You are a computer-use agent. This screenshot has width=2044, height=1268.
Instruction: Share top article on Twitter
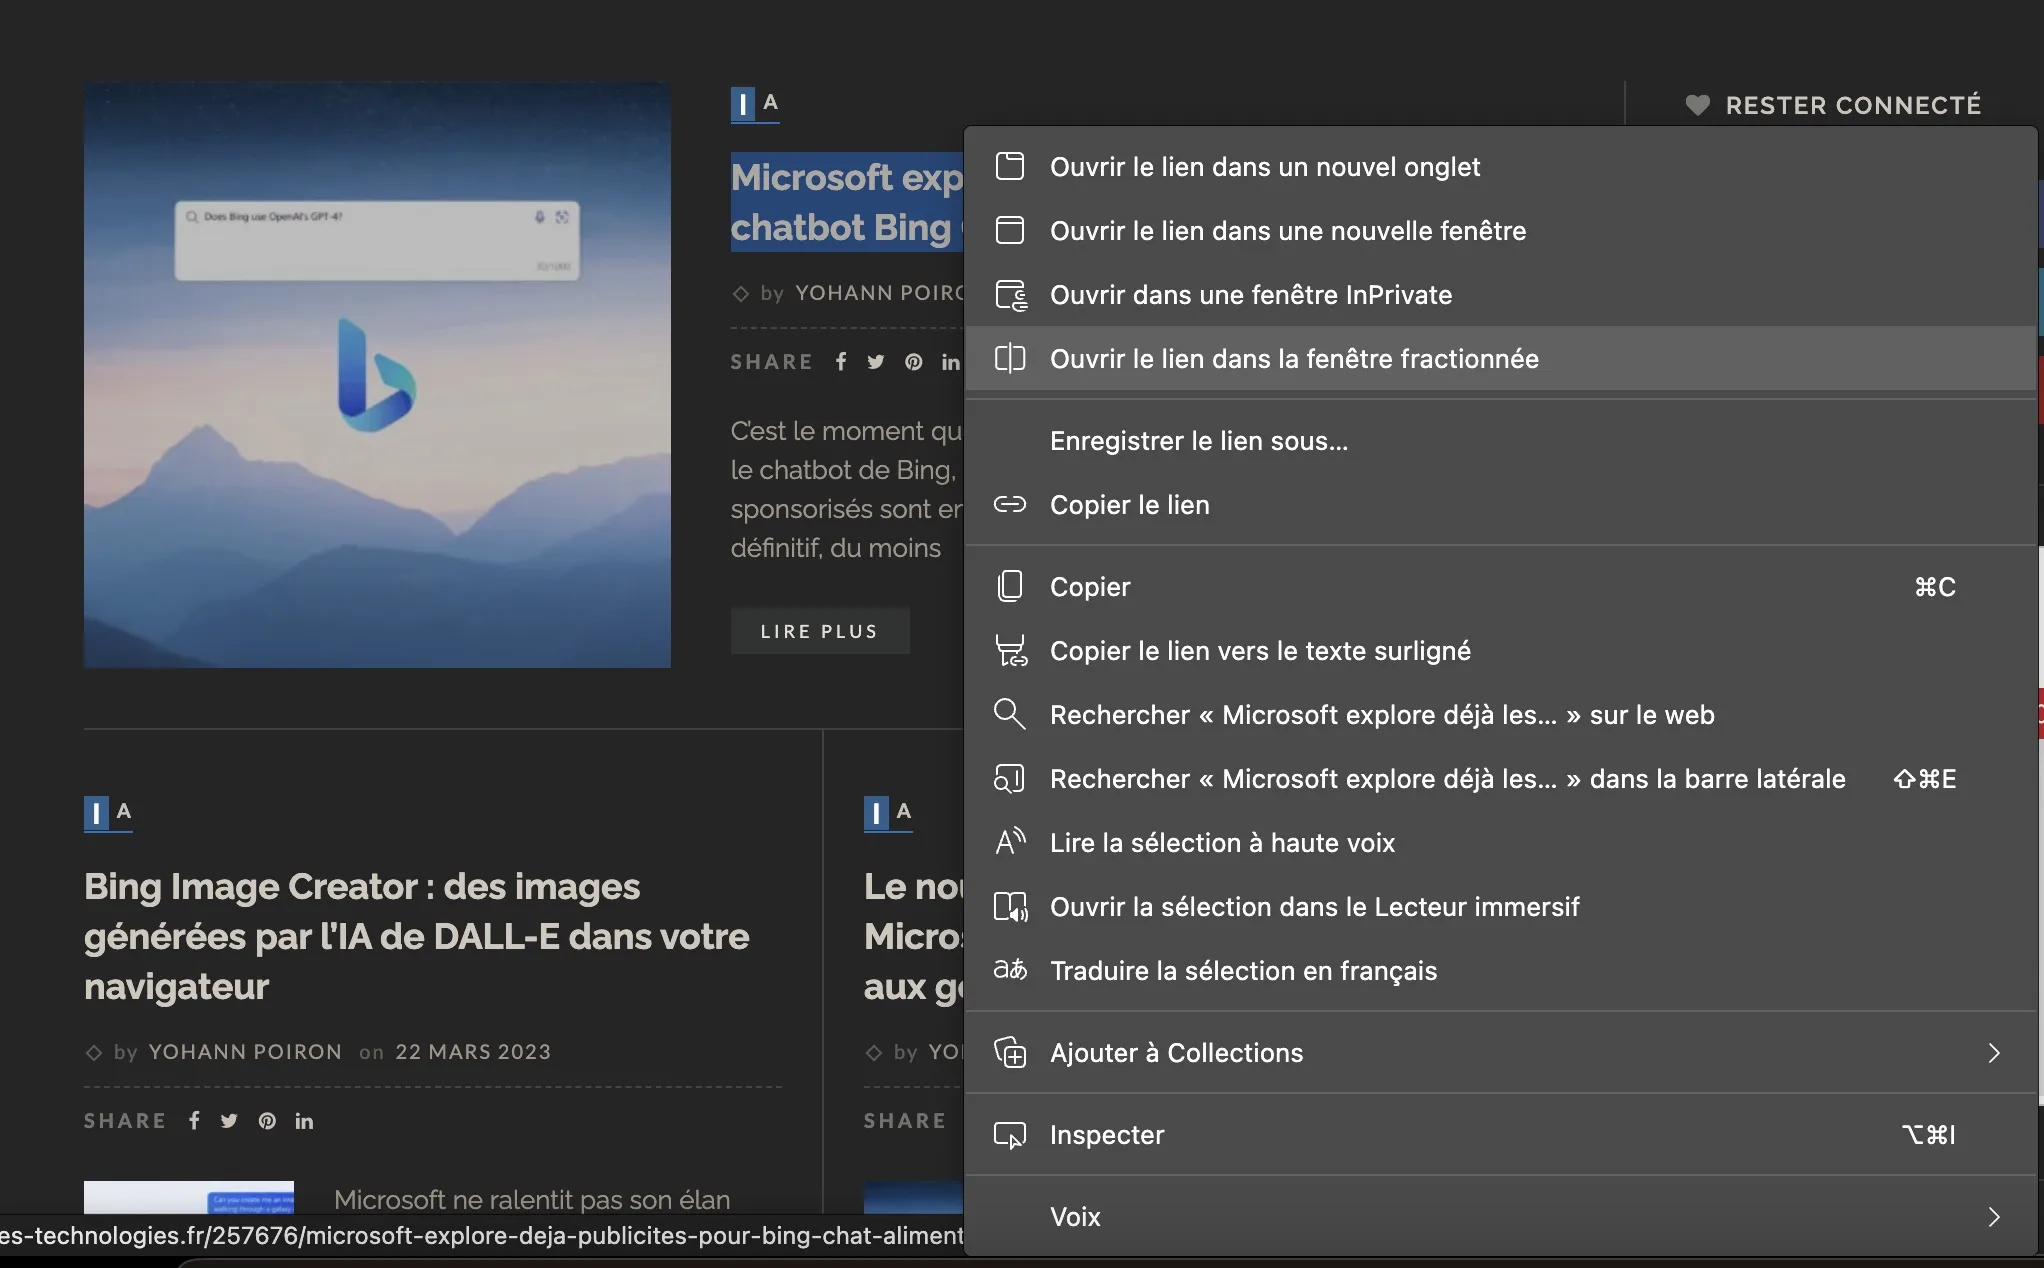[x=876, y=362]
